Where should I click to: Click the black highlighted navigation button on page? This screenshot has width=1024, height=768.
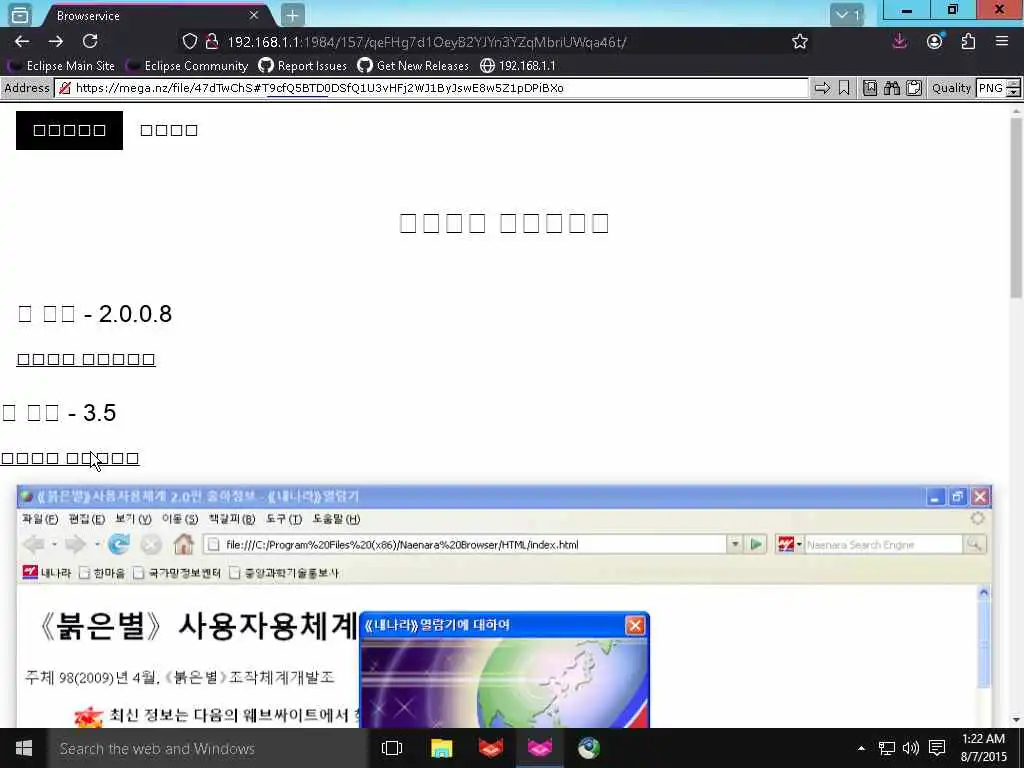coord(69,130)
